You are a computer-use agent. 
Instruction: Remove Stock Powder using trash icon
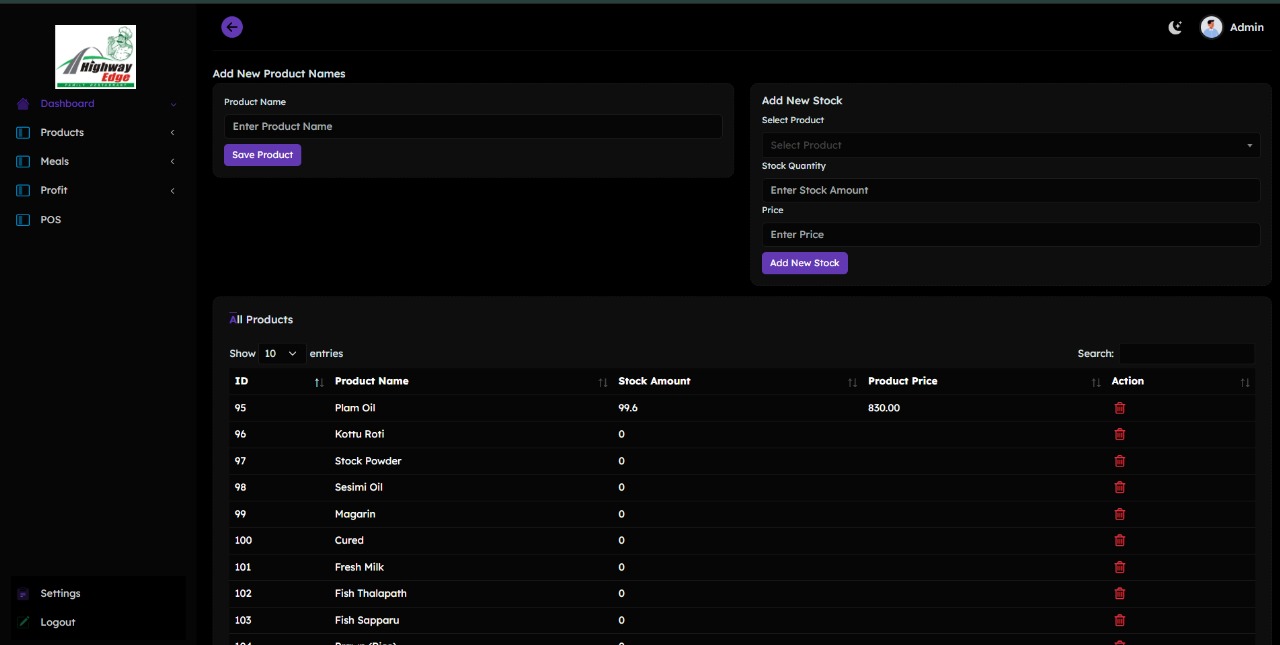point(1119,461)
